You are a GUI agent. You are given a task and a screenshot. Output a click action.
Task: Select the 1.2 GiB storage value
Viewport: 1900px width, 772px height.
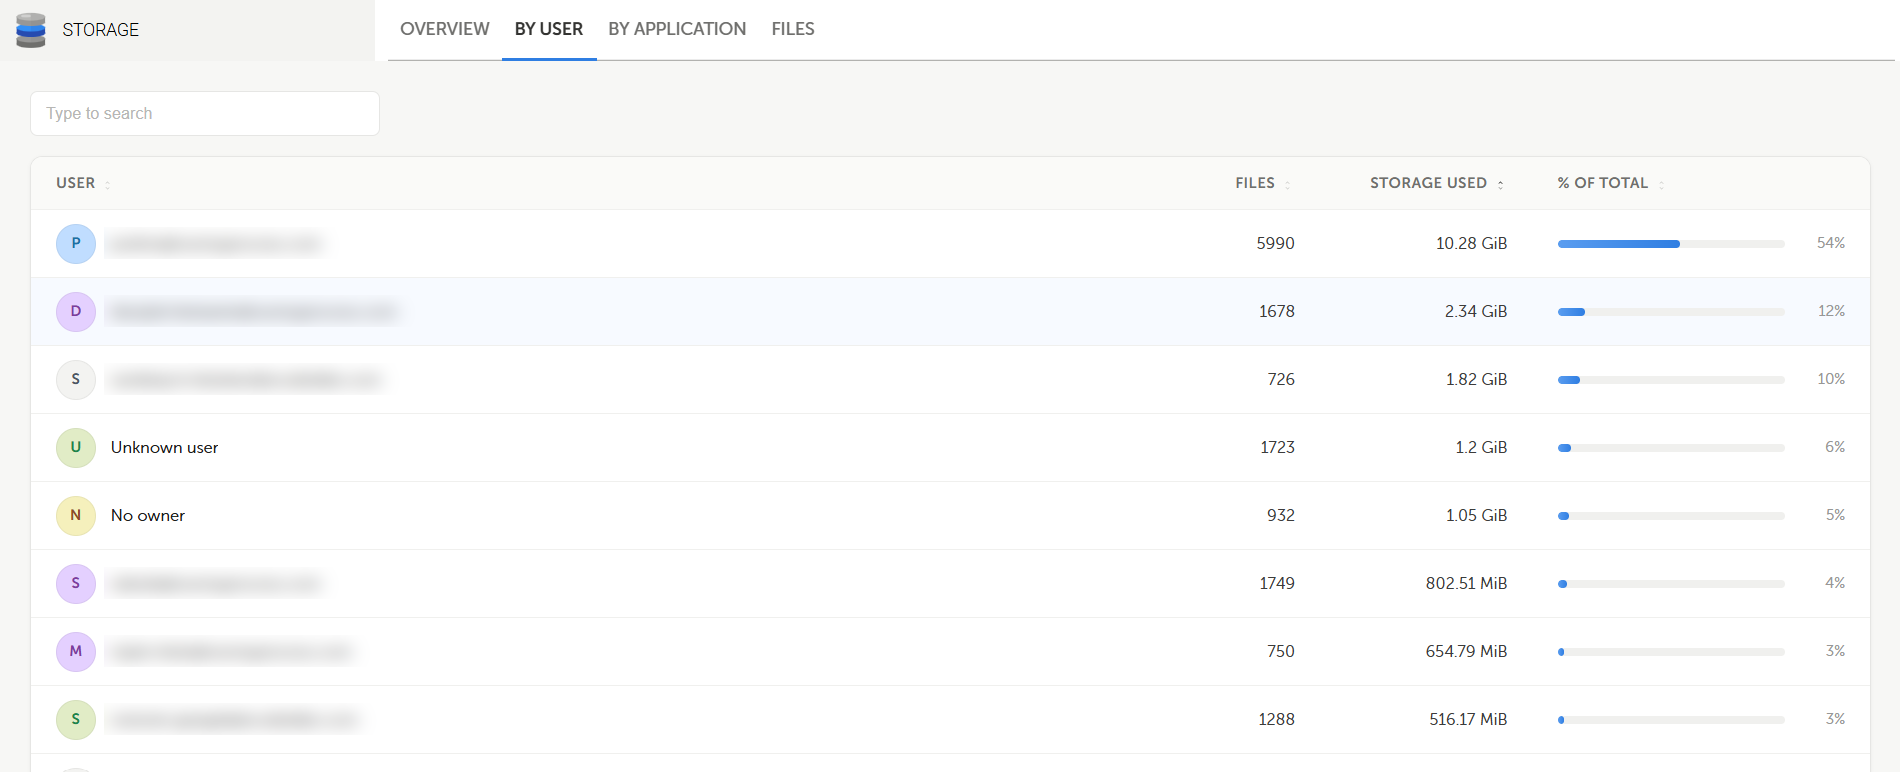(1481, 448)
